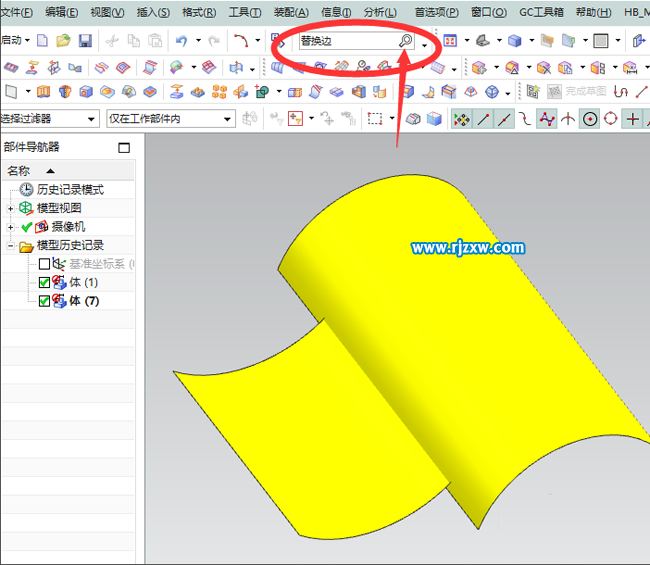
Task: Click the History Mode clock icon
Action: (x=26, y=190)
